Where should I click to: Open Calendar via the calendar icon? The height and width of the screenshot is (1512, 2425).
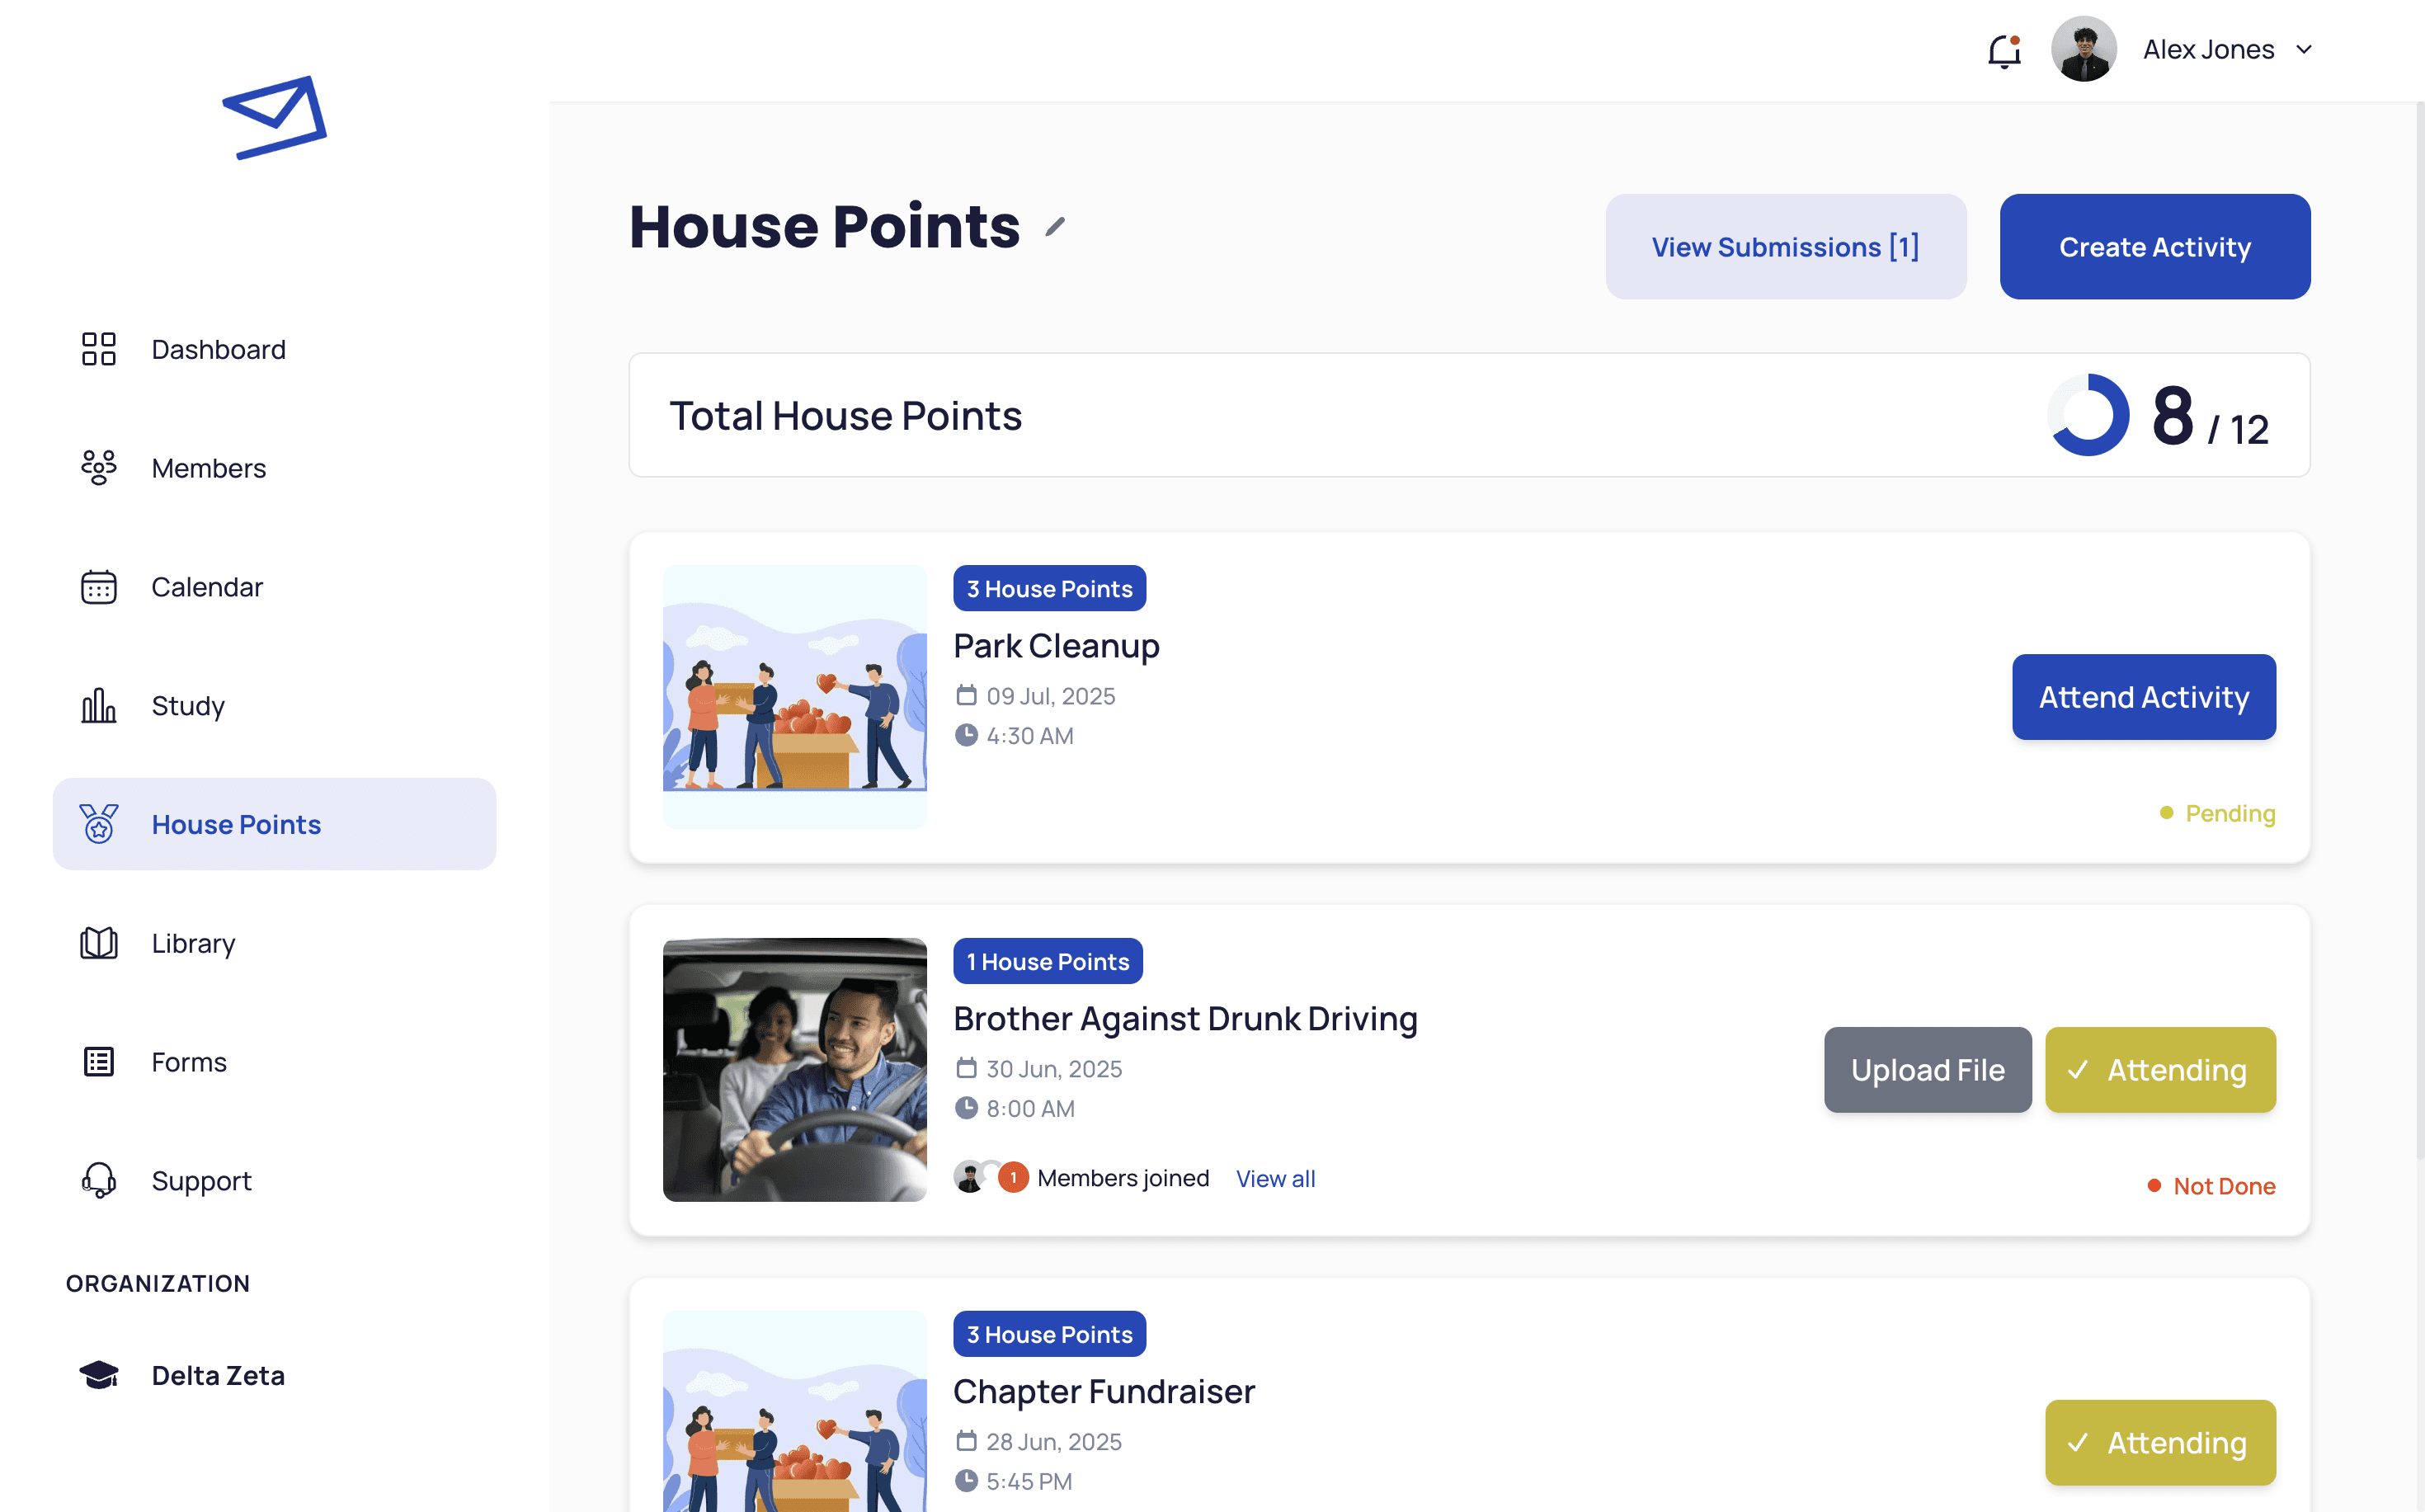(98, 587)
